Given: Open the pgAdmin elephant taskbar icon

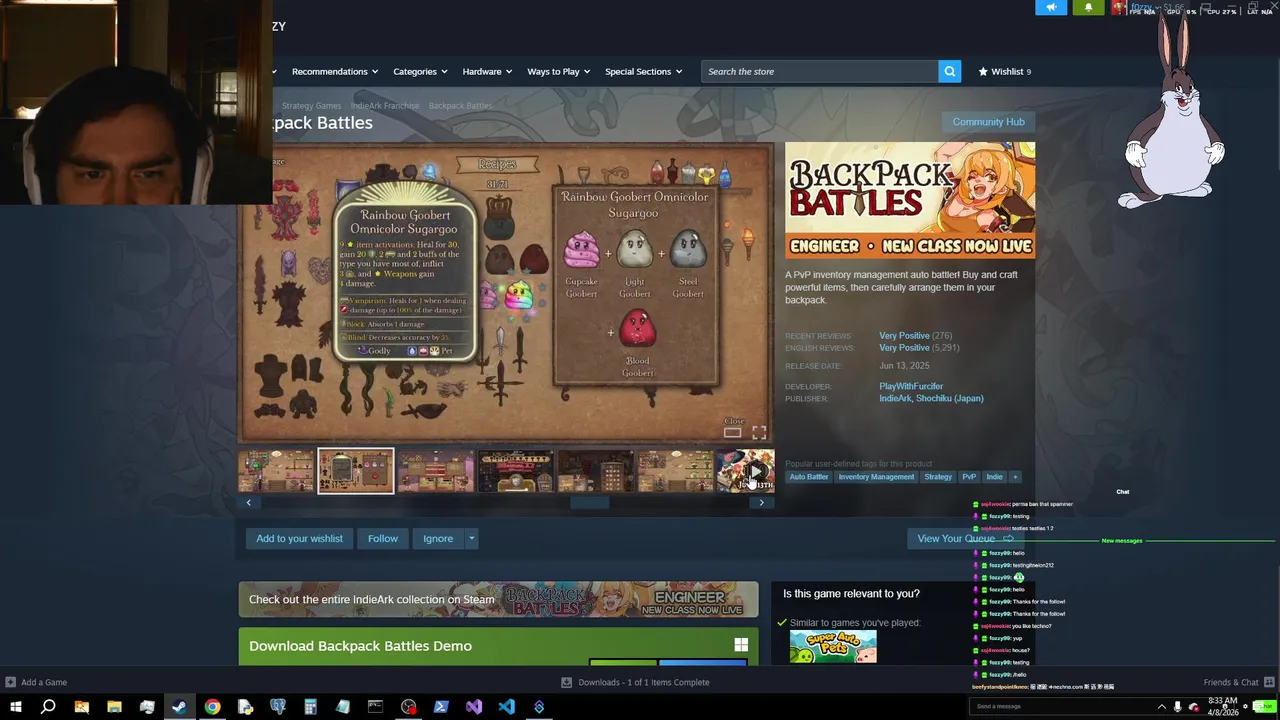Looking at the screenshot, I should pyautogui.click(x=278, y=707).
